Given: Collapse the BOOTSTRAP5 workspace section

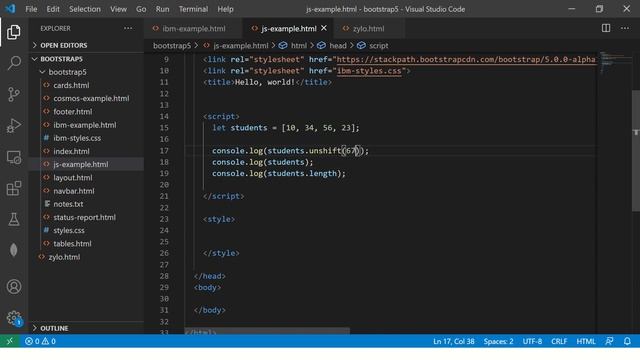Looking at the screenshot, I should pos(61,59).
